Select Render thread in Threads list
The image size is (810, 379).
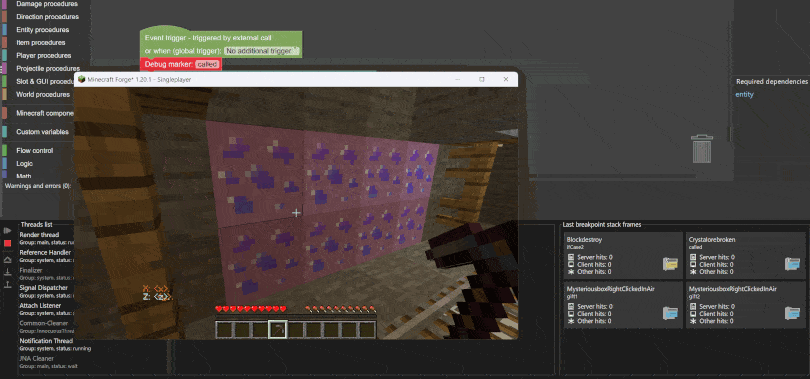[45, 238]
